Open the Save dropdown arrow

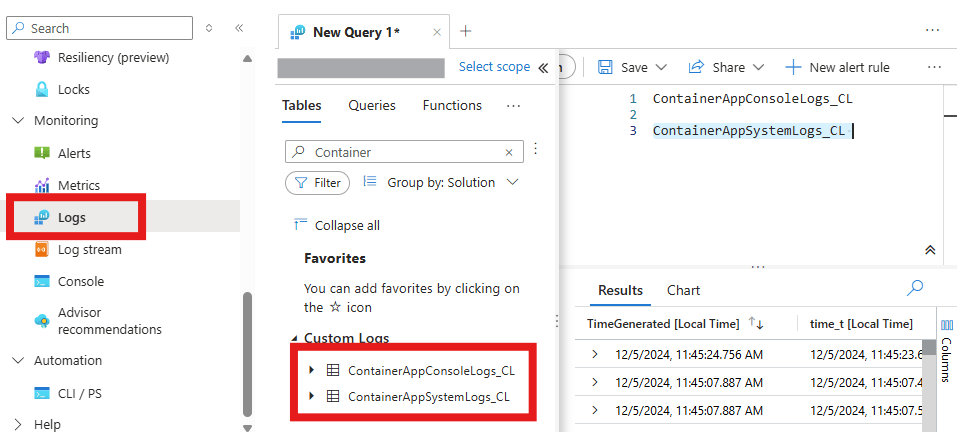point(661,67)
